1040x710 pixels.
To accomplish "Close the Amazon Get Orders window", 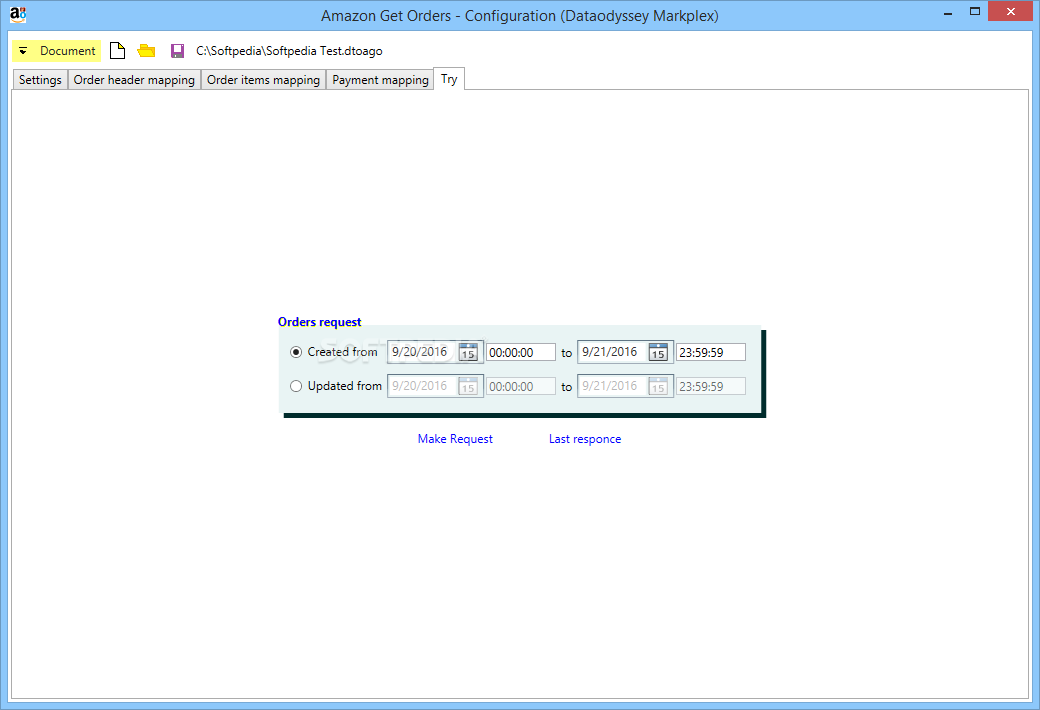I will 1010,12.
